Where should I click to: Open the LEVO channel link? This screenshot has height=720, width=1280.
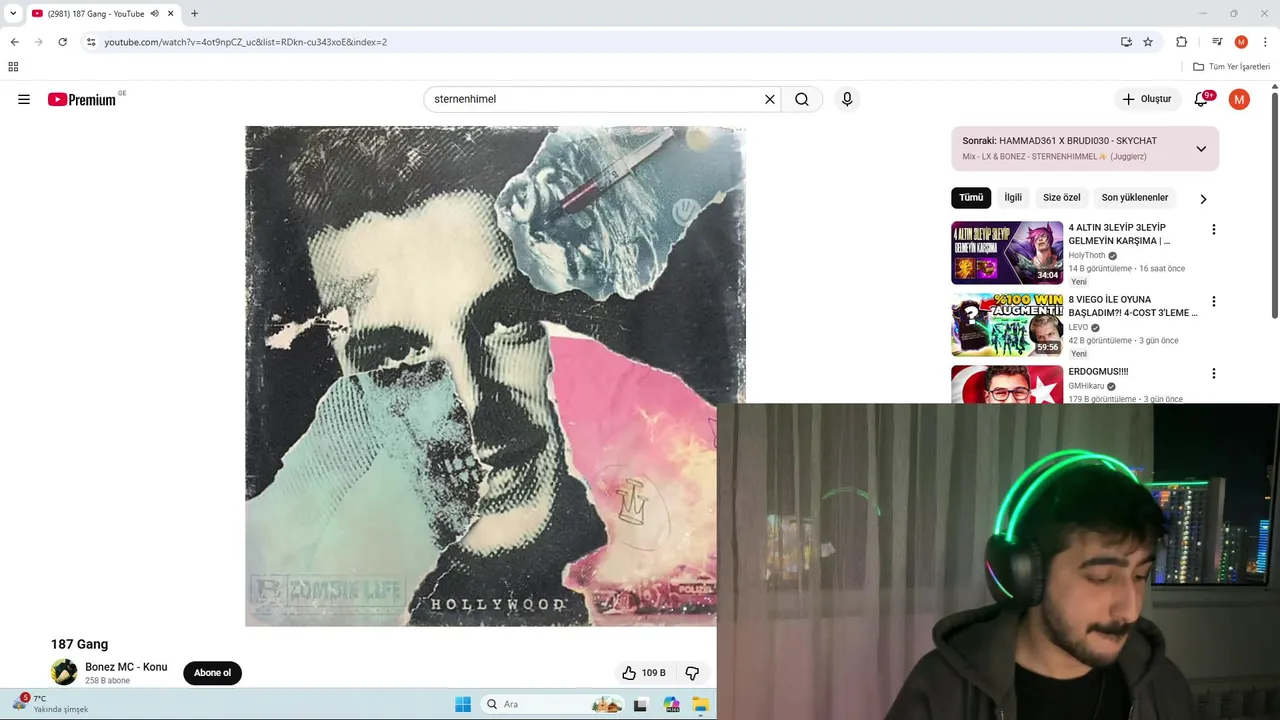click(x=1078, y=327)
